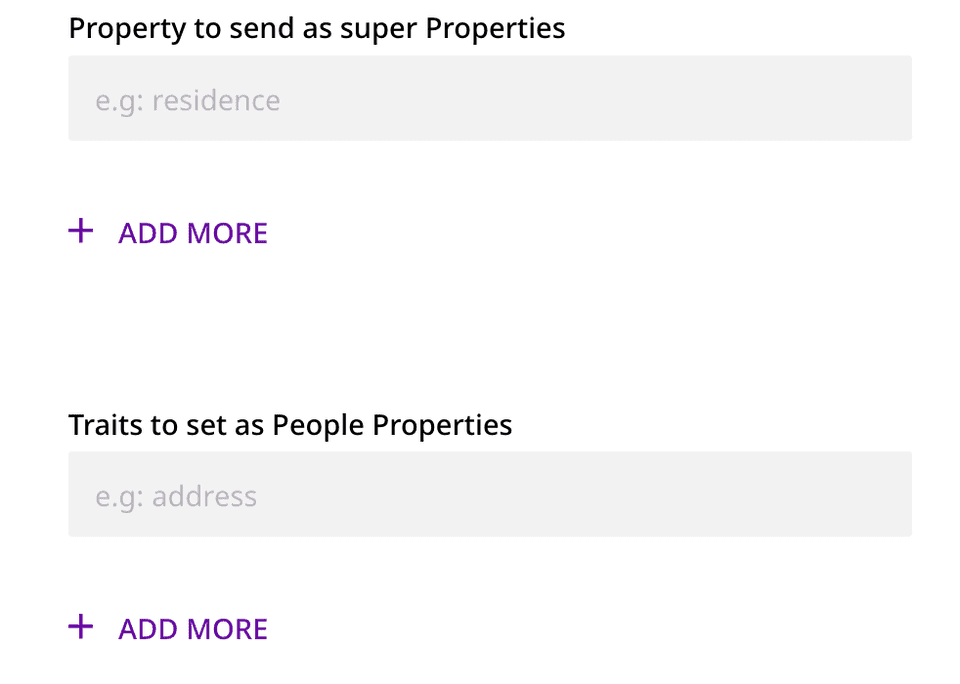Click right end of super Properties input
The image size is (960, 684).
click(890, 98)
